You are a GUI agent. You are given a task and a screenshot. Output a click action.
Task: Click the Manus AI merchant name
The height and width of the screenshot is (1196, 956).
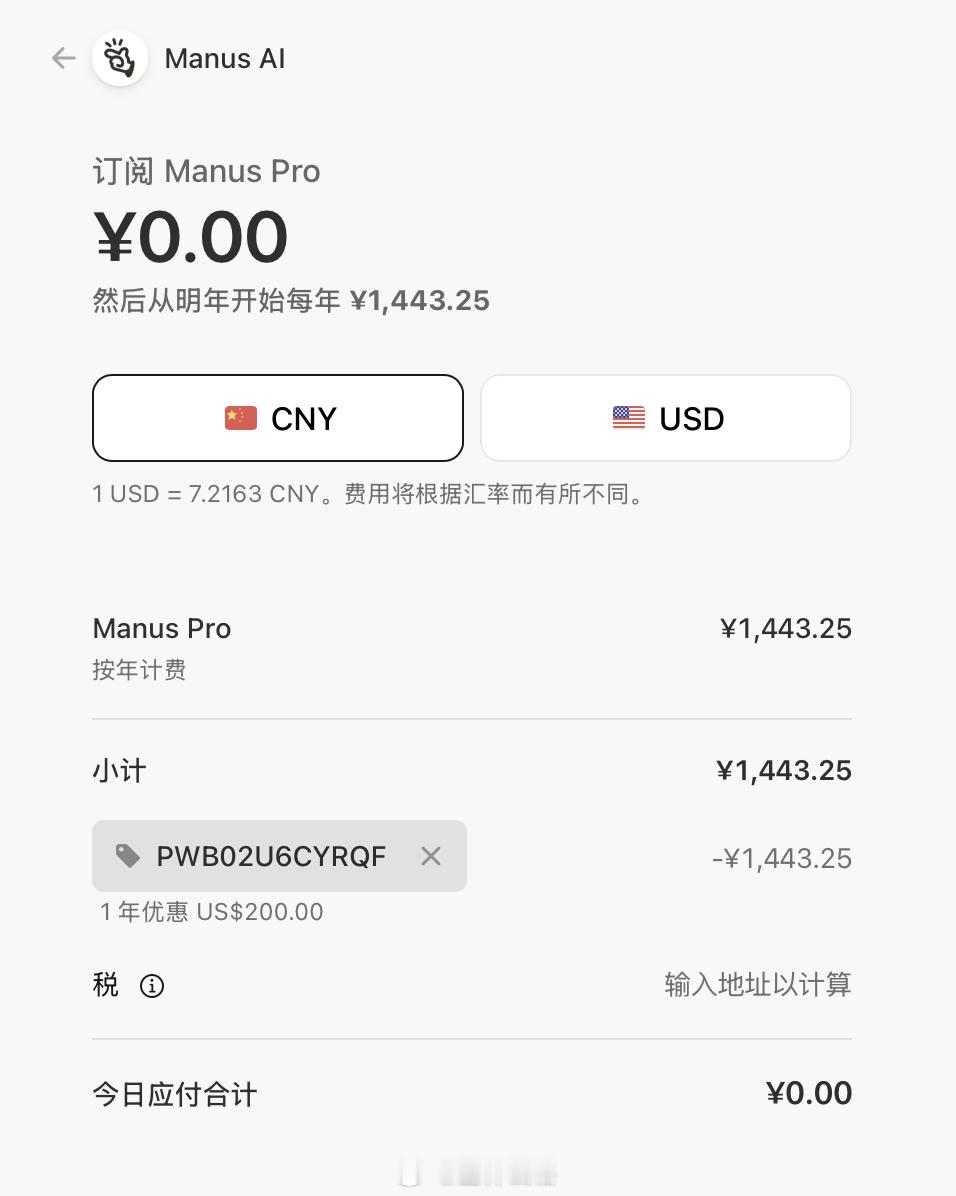point(225,59)
